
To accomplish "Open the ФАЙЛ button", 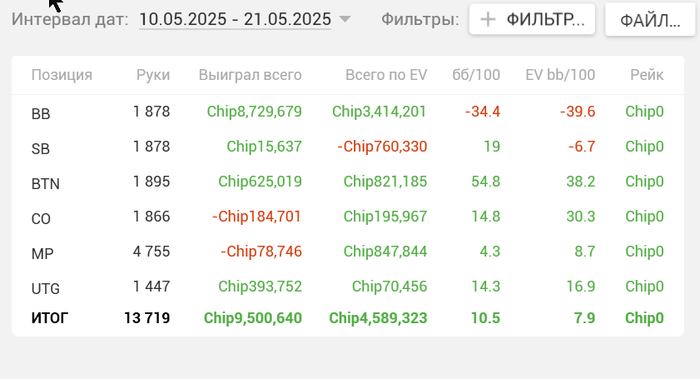I will 650,20.
